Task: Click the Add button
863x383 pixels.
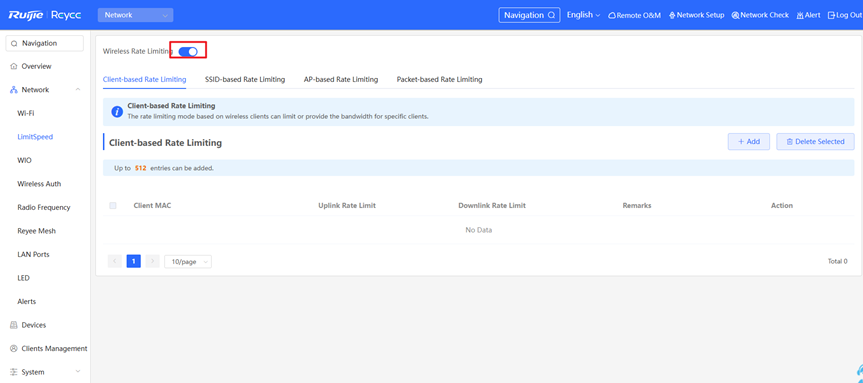Action: tap(749, 141)
